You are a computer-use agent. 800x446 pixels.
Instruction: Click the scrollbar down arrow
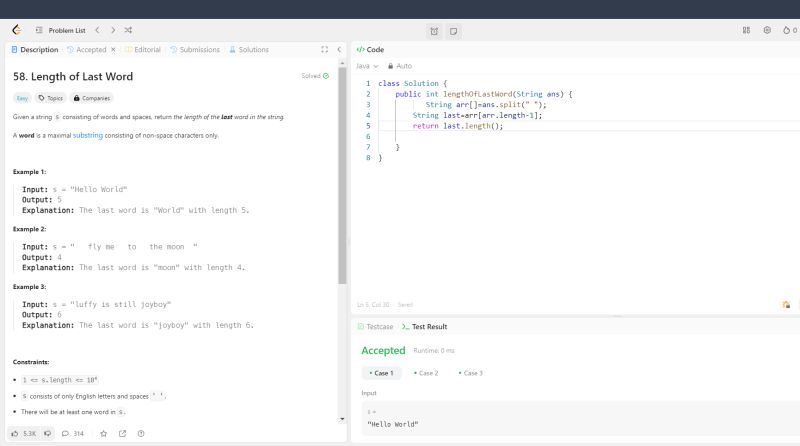pos(342,419)
